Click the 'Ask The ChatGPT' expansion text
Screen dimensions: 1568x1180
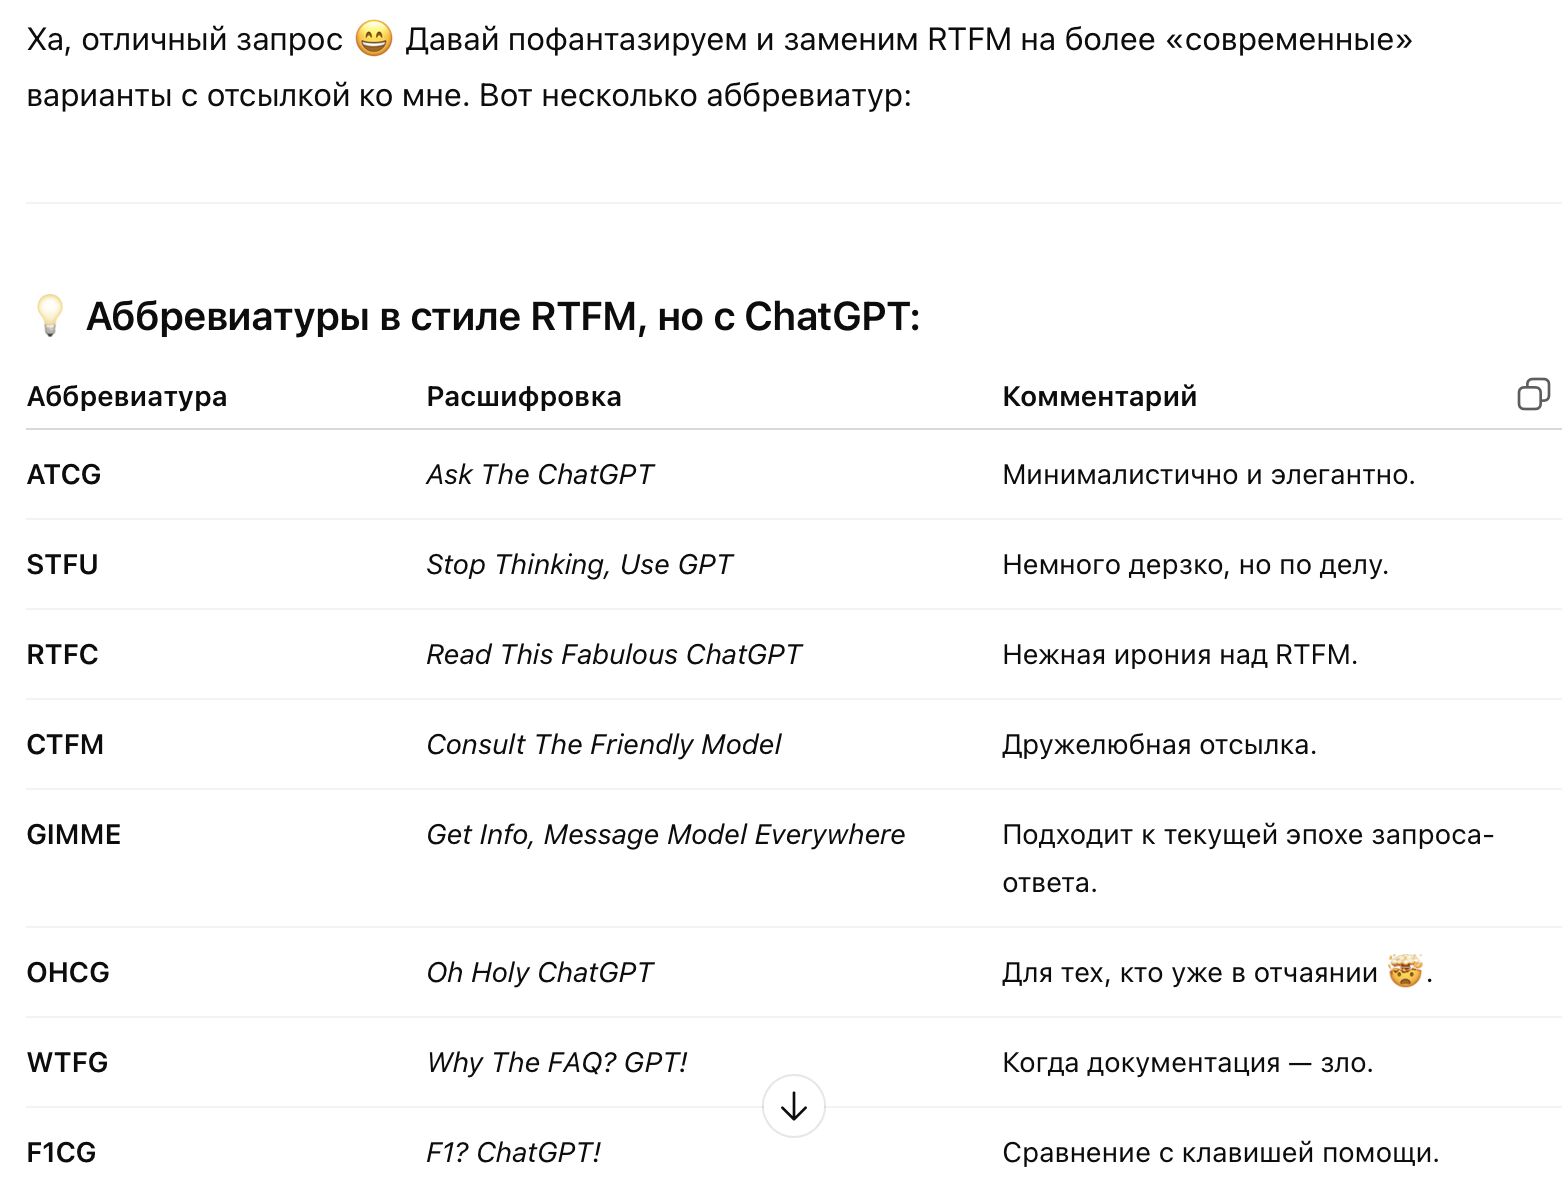539,474
